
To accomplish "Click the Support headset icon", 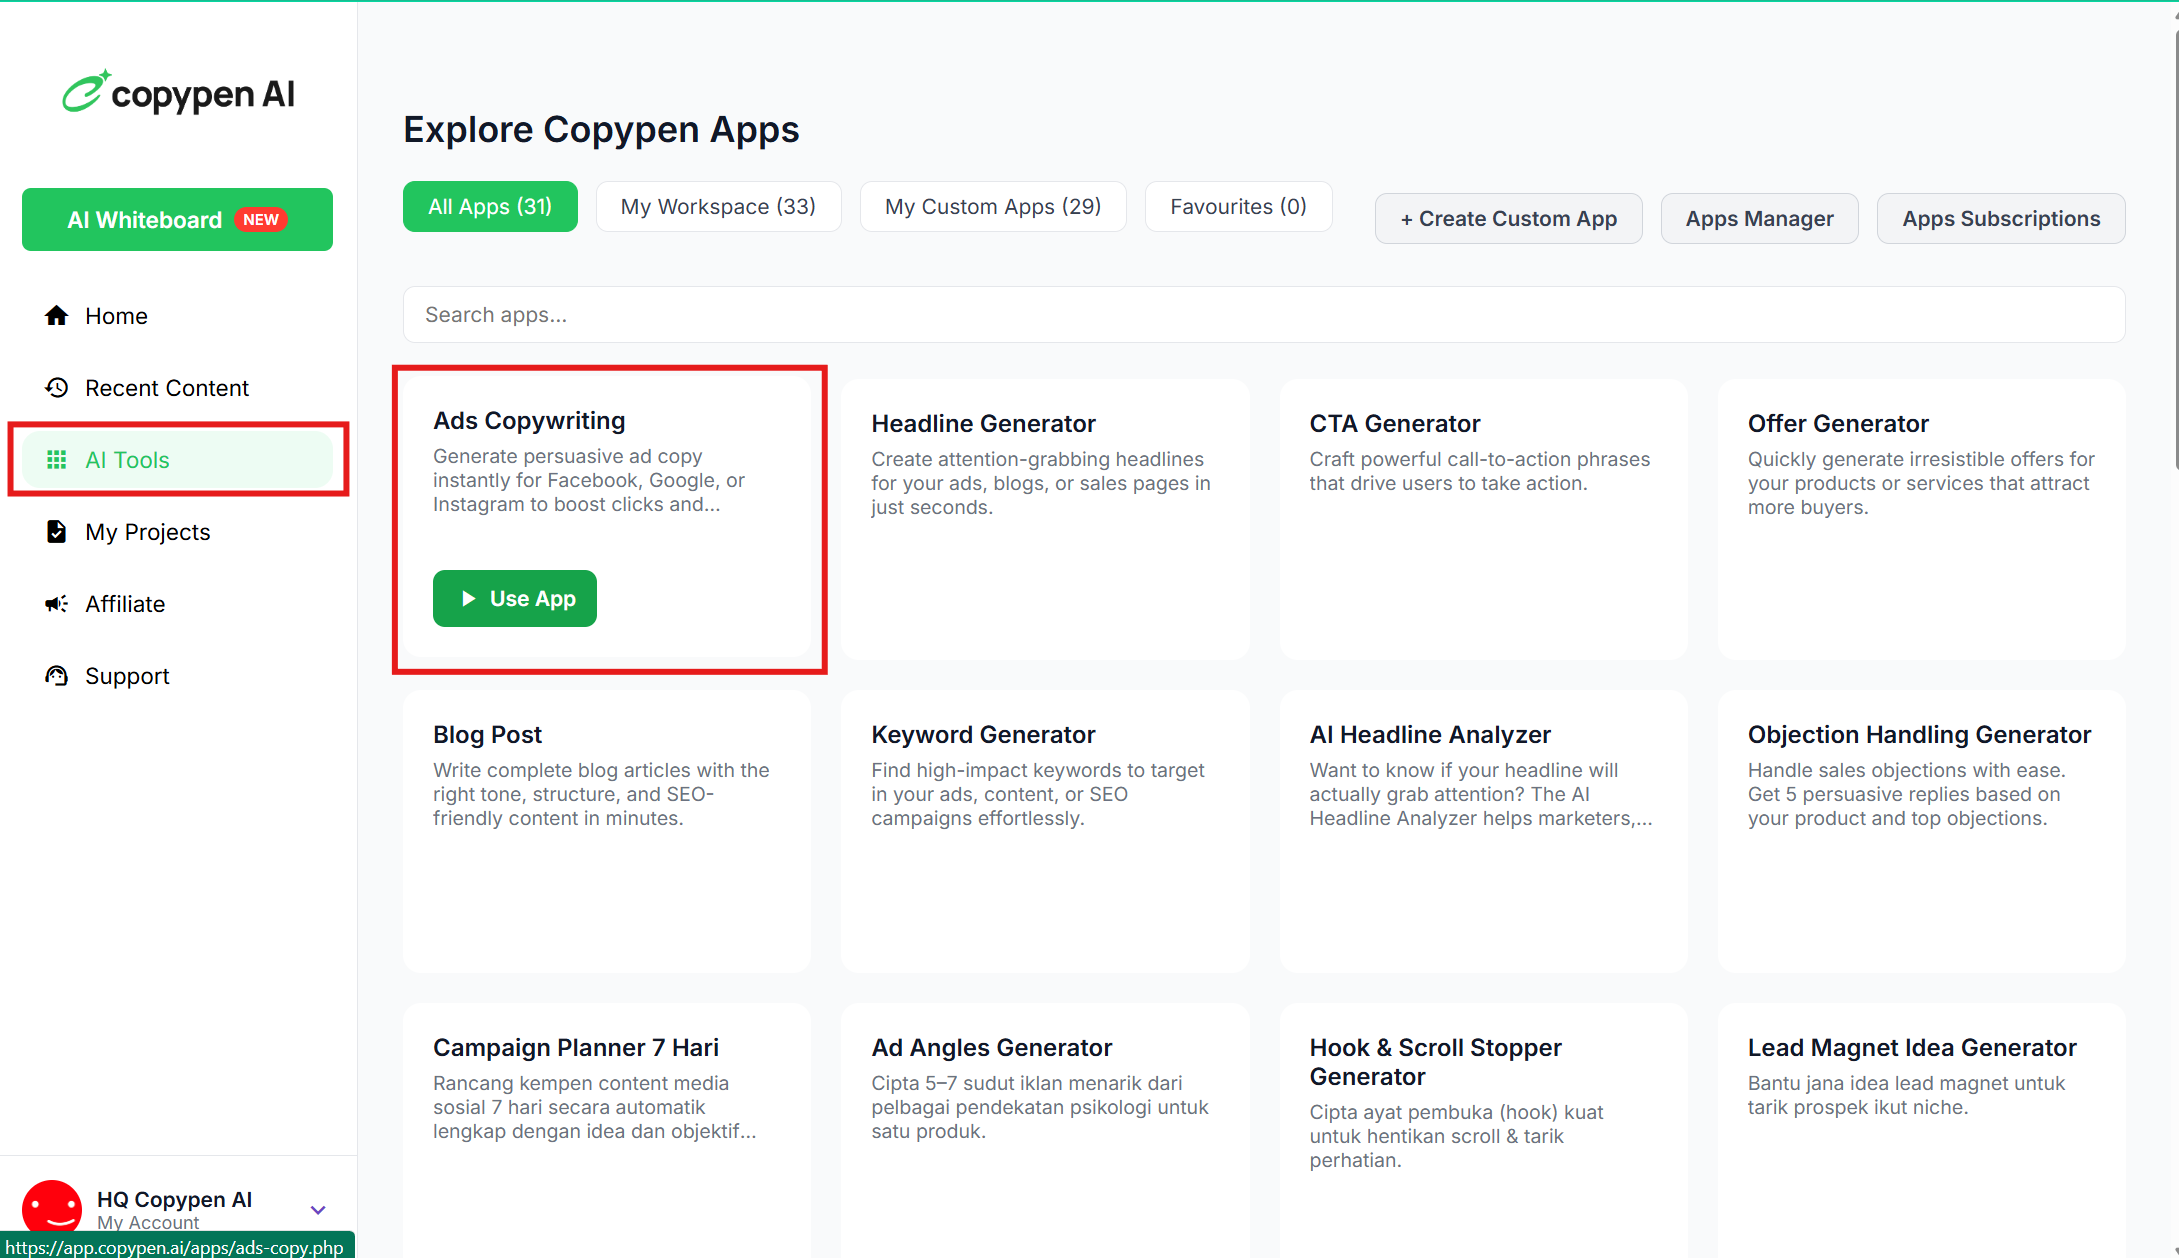I will coord(57,676).
